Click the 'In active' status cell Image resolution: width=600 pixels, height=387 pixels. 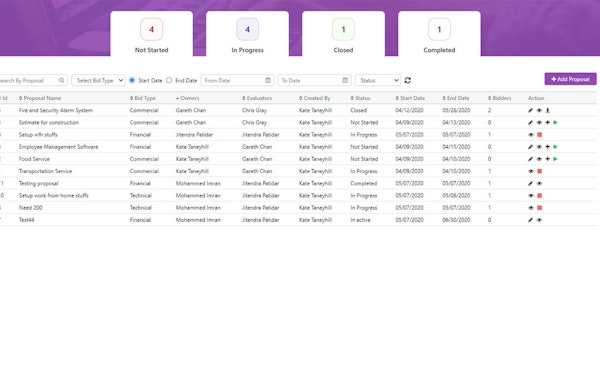pos(360,220)
